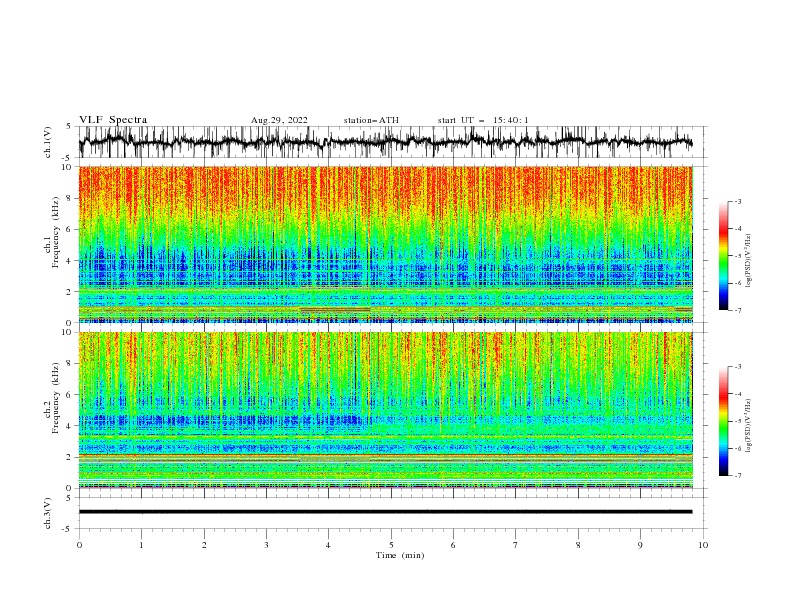Image resolution: width=792 pixels, height=612 pixels.
Task: Click the '-3' label on ch.1 colorbar
Action: pos(737,202)
